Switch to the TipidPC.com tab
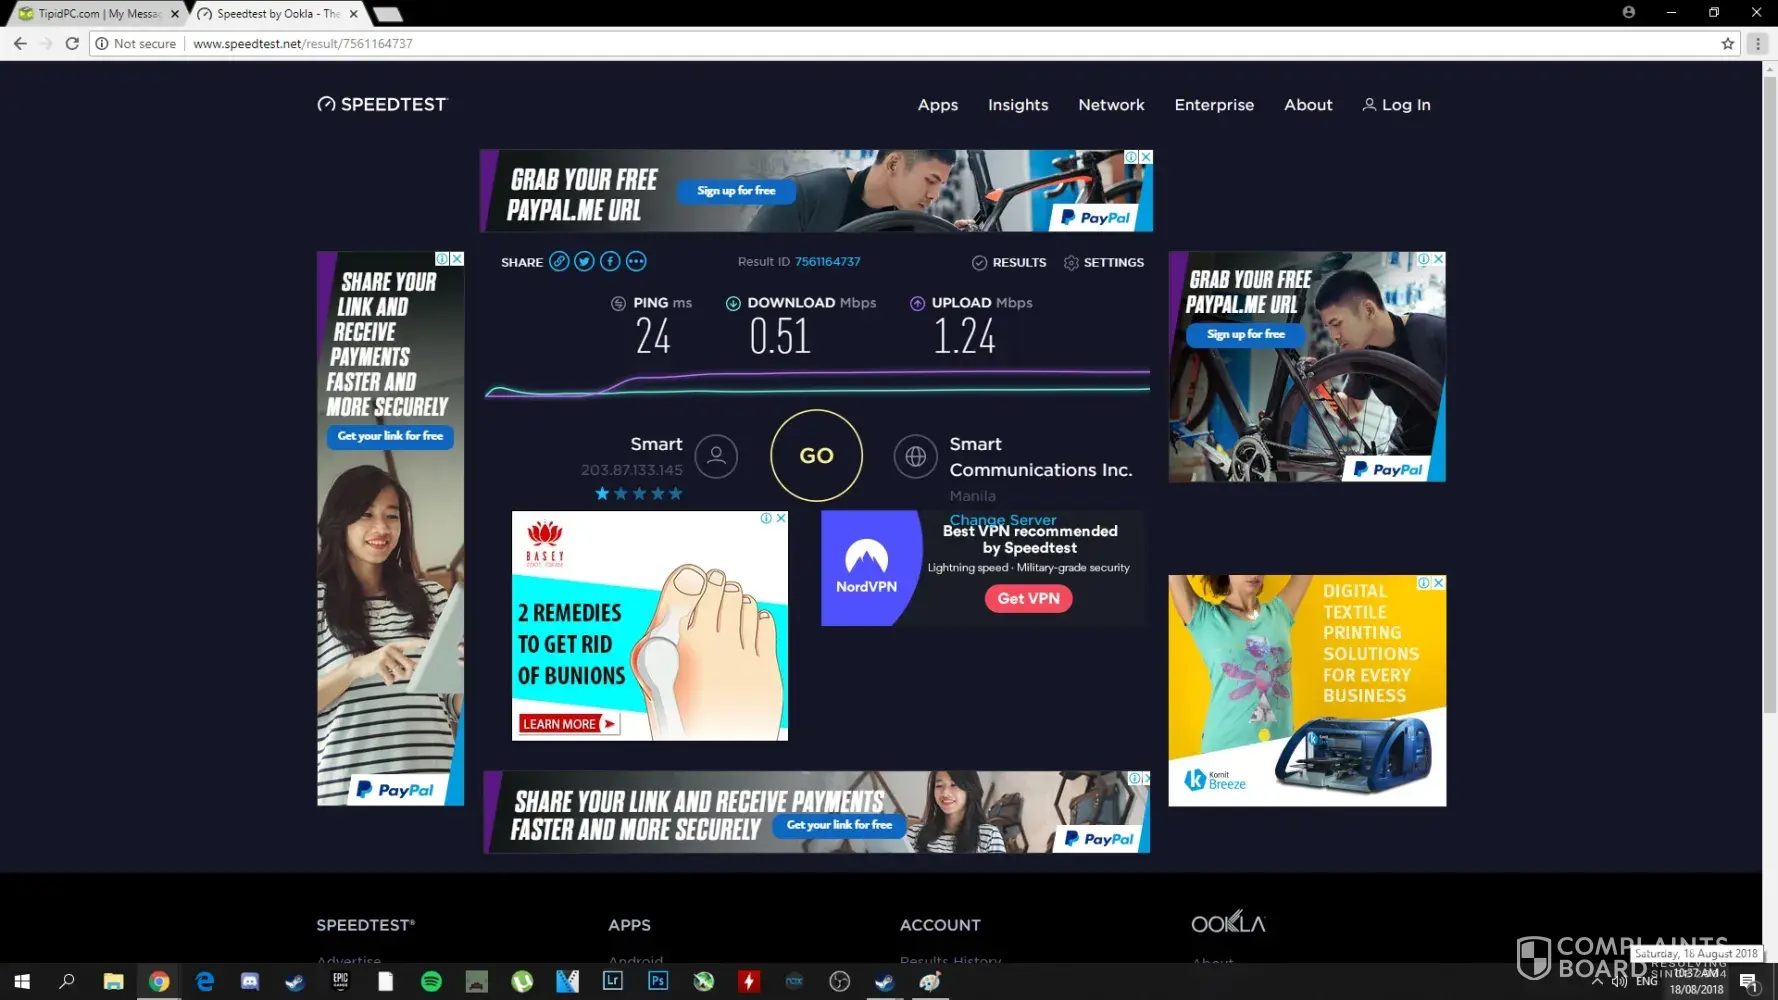This screenshot has height=1000, width=1778. point(95,14)
